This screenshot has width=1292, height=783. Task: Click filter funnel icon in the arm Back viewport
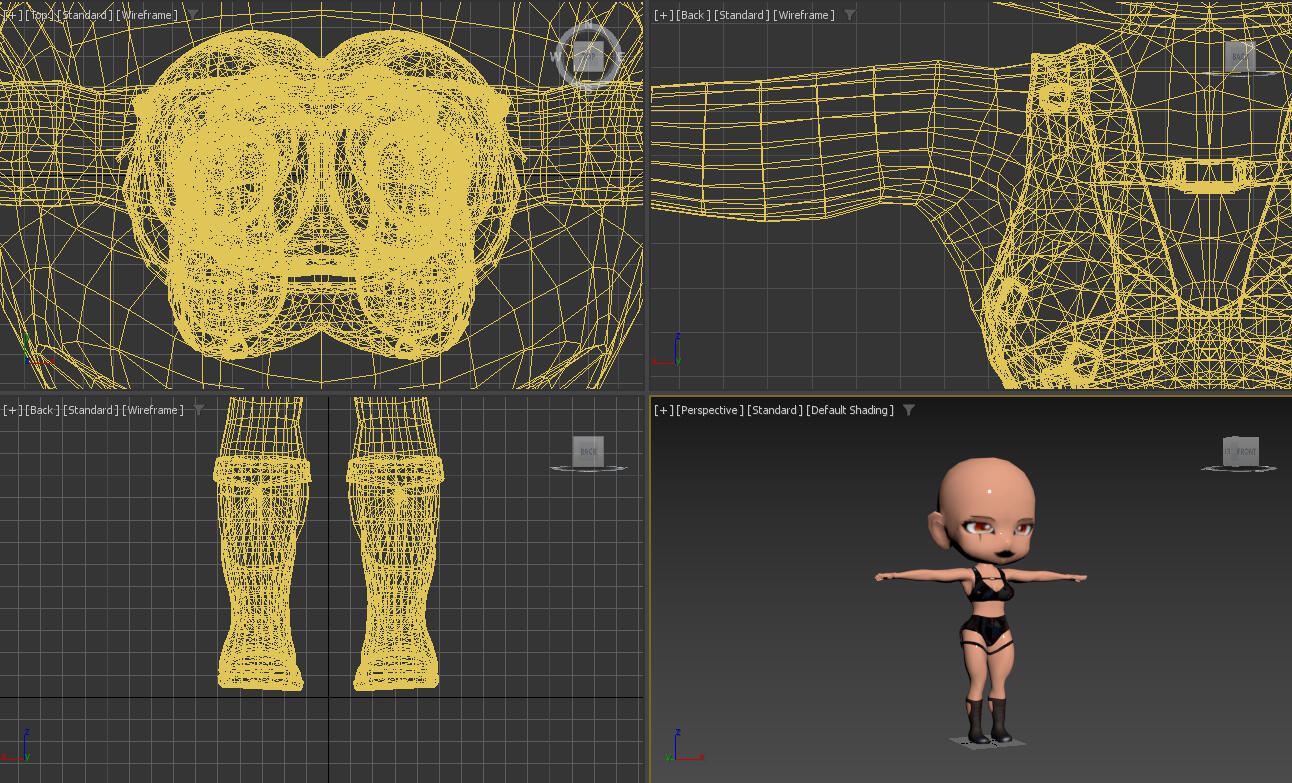click(x=850, y=15)
